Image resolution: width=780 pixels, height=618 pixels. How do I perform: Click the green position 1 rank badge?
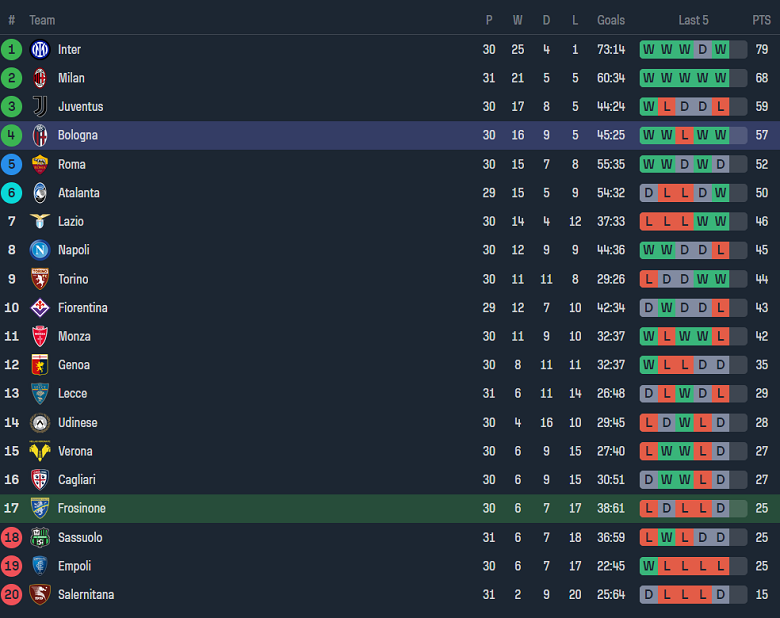click(x=12, y=49)
